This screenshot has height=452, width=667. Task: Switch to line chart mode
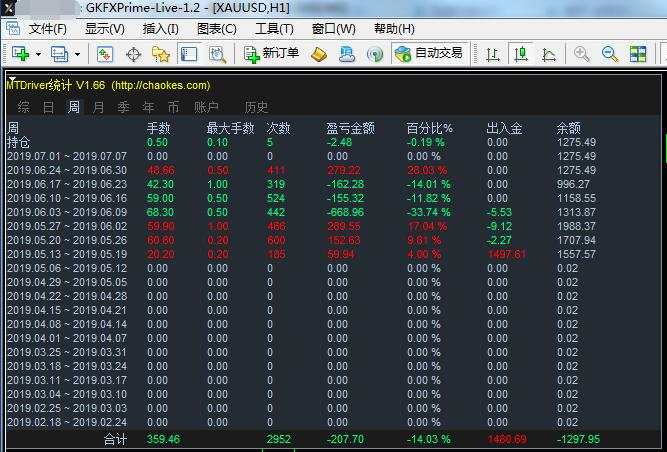(x=549, y=54)
